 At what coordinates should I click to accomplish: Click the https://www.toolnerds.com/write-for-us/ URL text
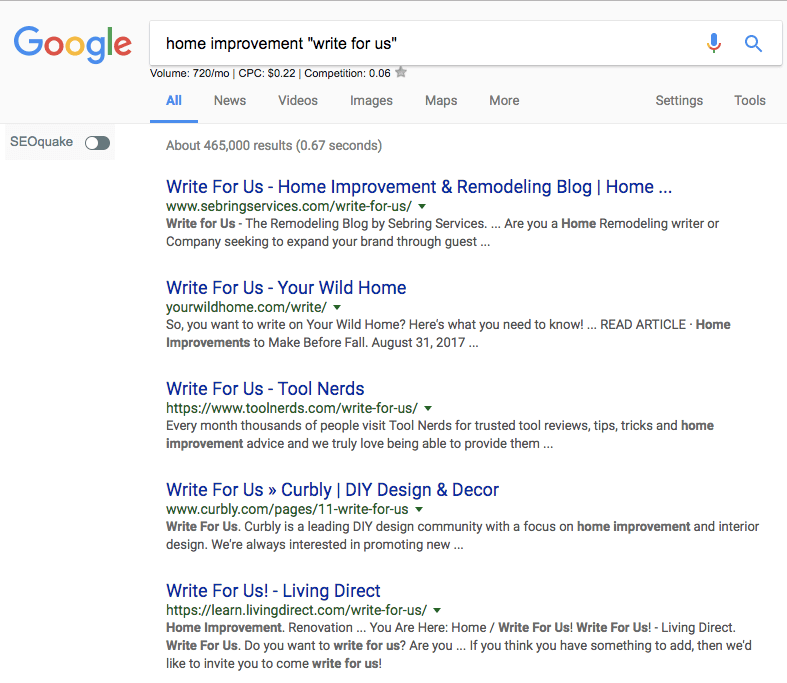pyautogui.click(x=292, y=408)
